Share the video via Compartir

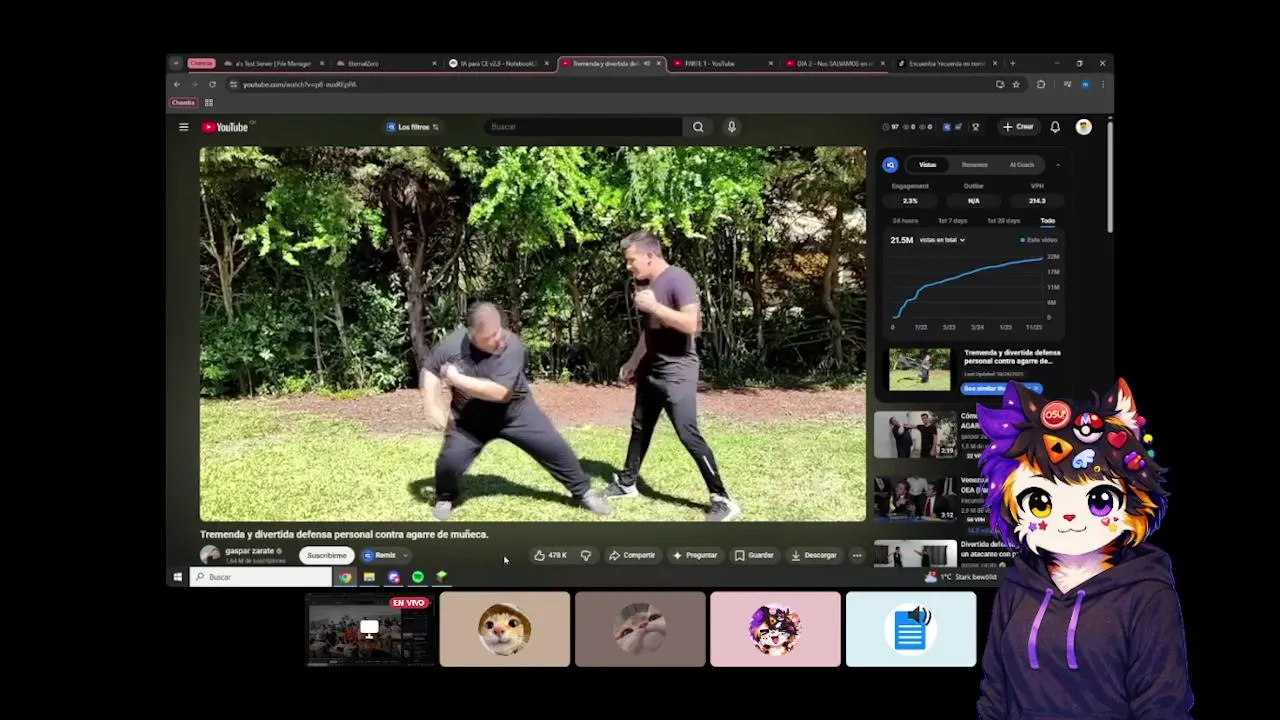click(x=632, y=555)
